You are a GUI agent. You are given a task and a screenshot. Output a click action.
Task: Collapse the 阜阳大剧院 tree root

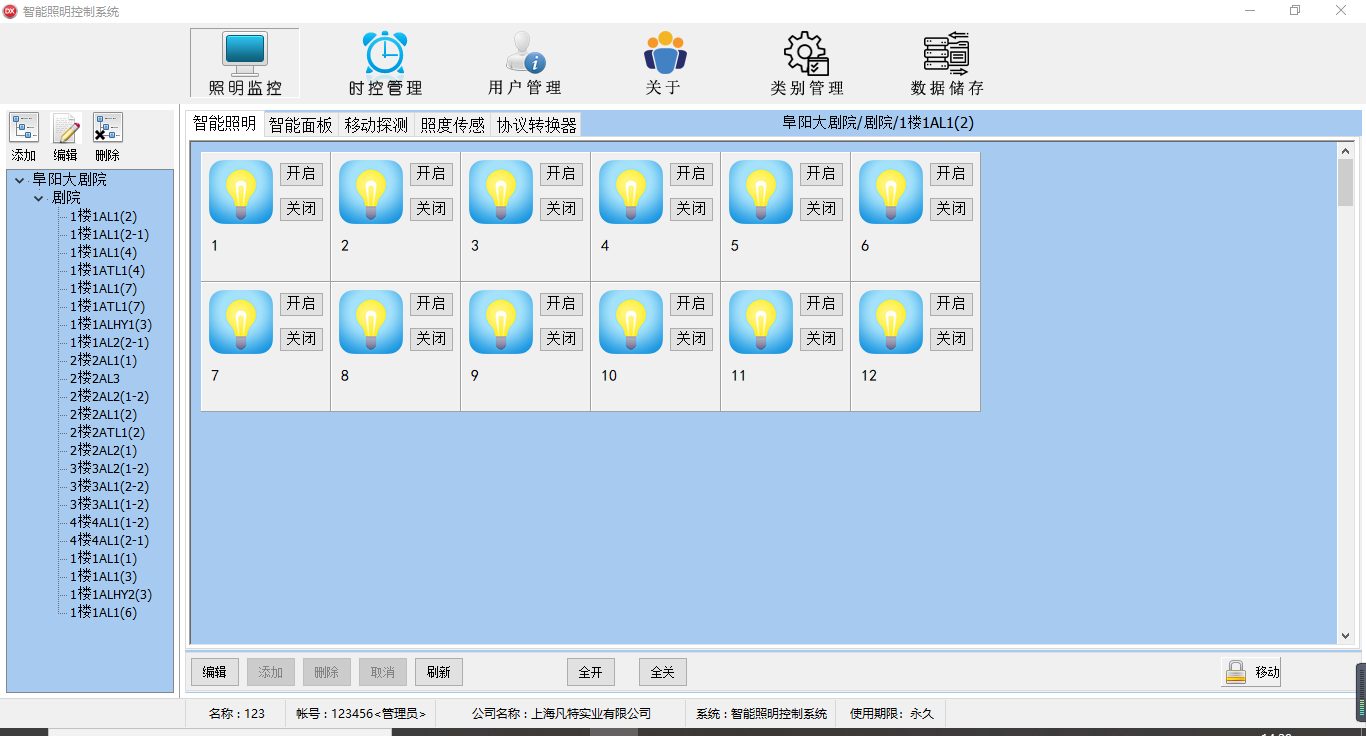(19, 180)
